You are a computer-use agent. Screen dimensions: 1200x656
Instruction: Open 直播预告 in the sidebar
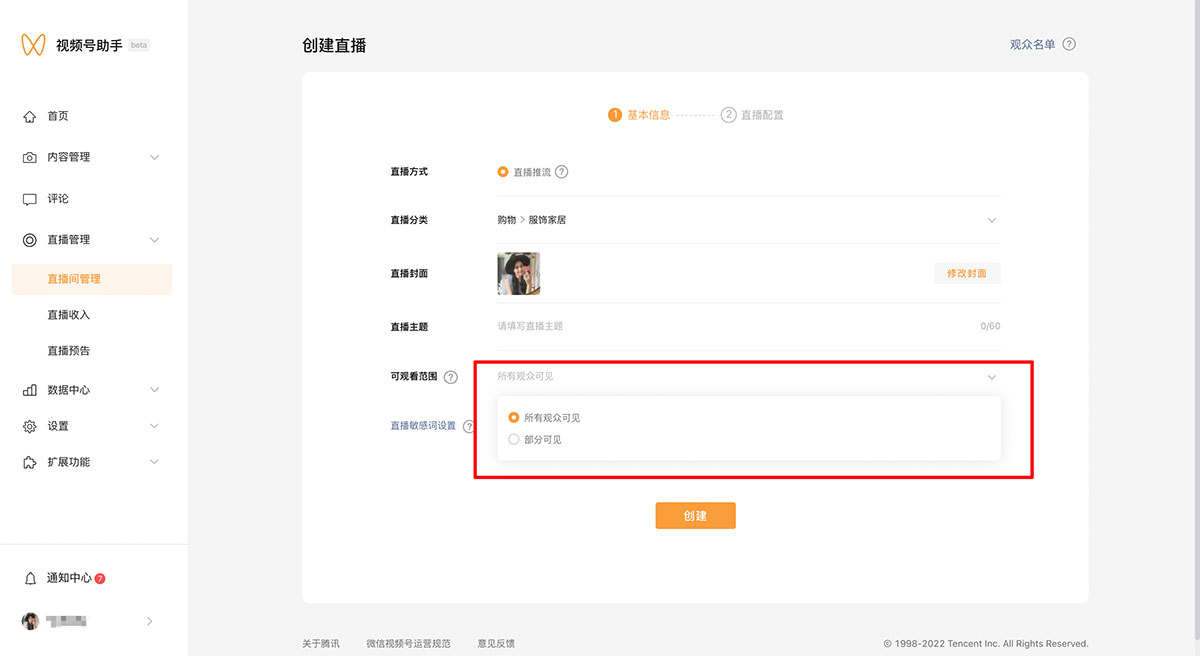point(69,351)
